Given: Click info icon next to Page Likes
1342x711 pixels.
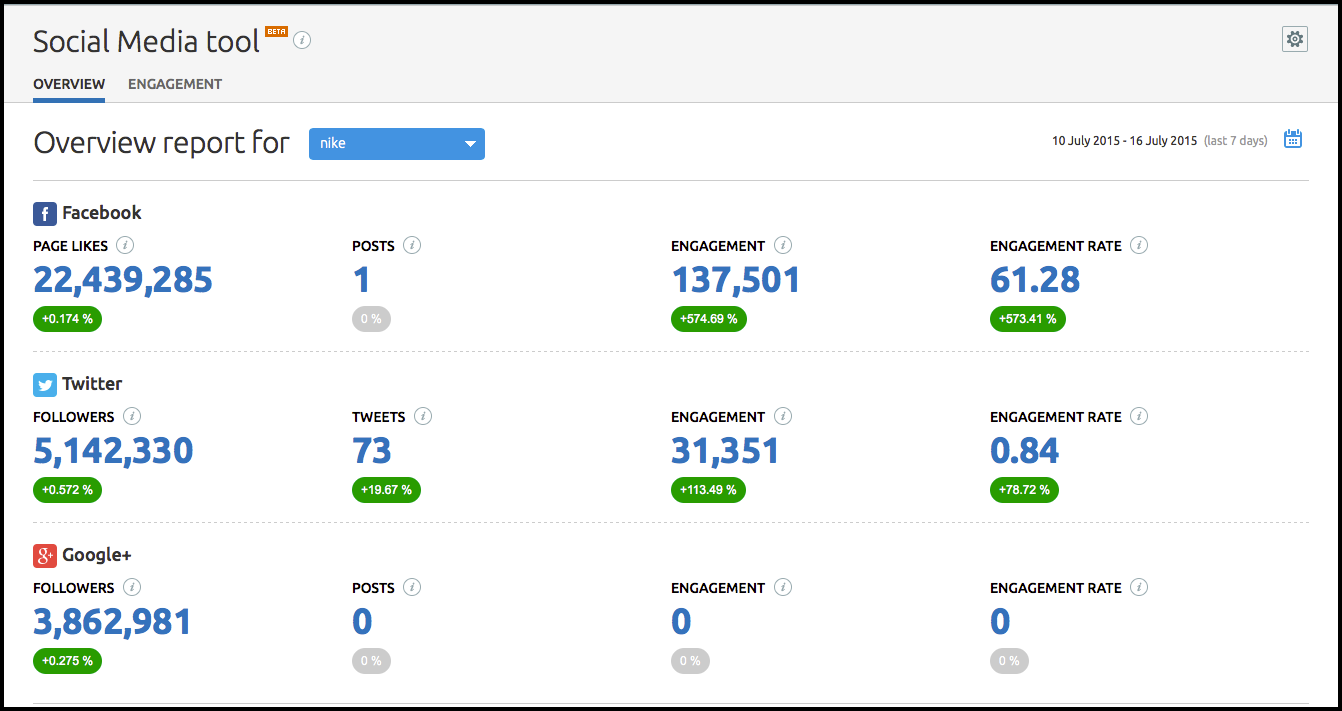Looking at the screenshot, I should point(125,245).
